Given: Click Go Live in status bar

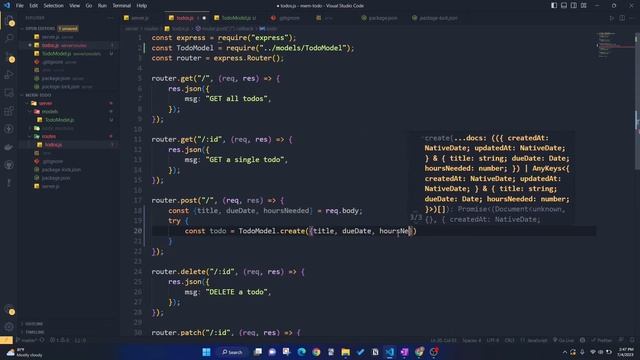Looking at the screenshot, I should coord(563,340).
